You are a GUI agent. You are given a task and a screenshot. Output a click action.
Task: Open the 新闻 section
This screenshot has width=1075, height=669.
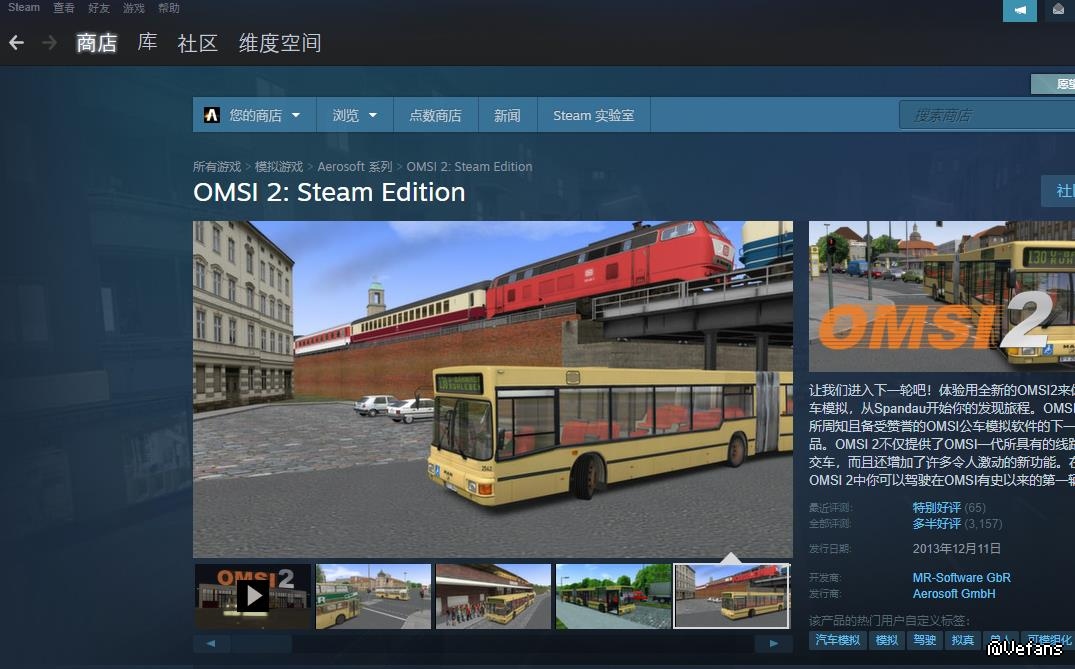[507, 115]
